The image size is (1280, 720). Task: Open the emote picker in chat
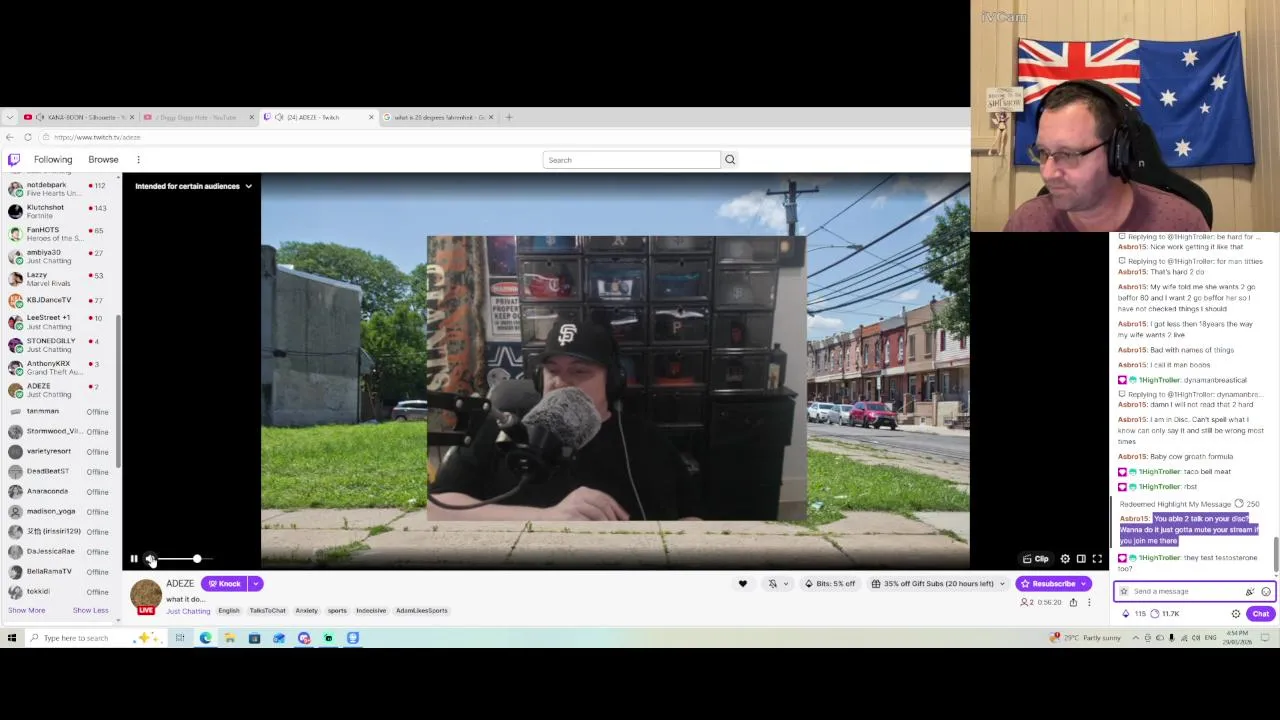pyautogui.click(x=1266, y=591)
